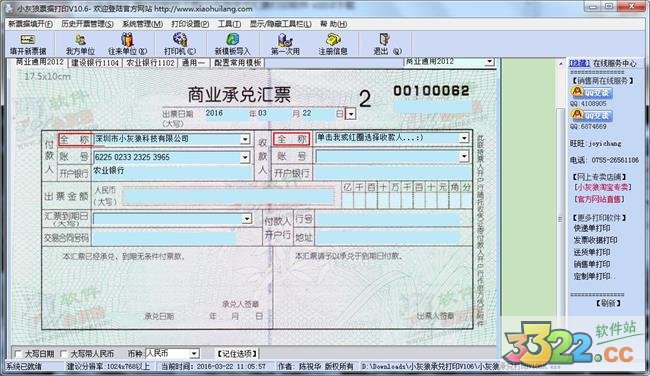This screenshot has width=650, height=376.
Task: Click the payee 开户银行 input field
Action: point(393,173)
